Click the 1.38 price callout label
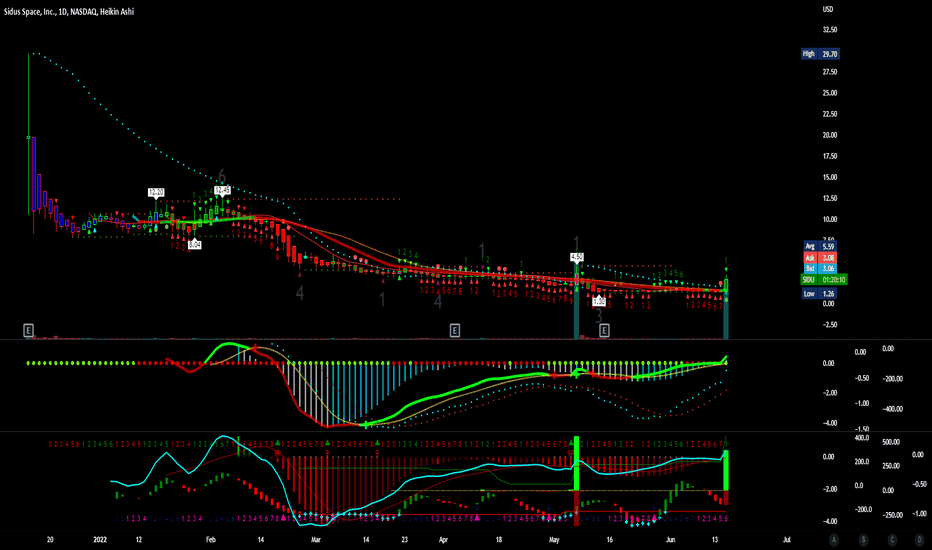932x550 pixels. pos(599,302)
